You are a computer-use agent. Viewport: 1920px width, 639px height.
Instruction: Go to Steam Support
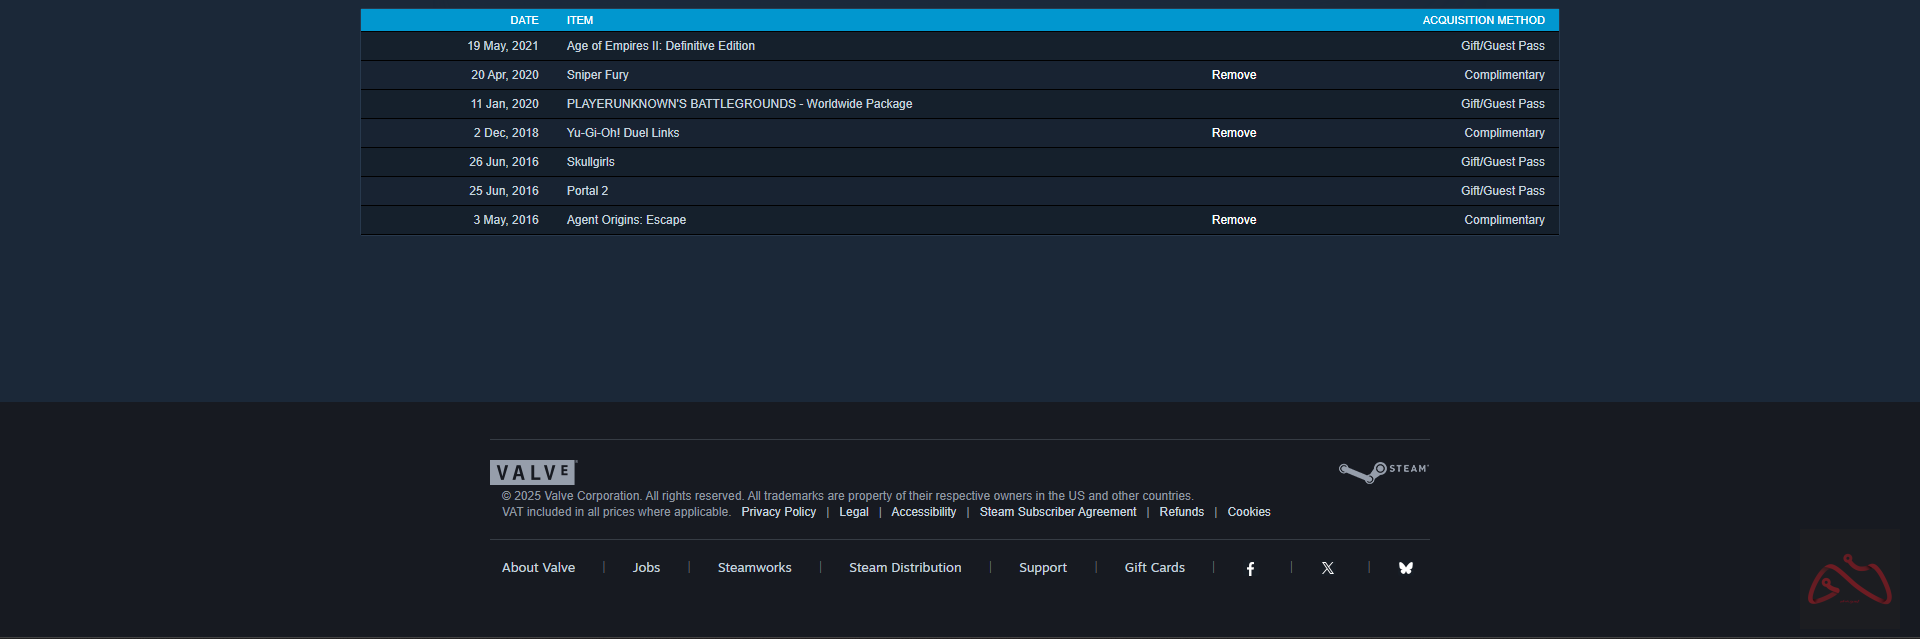point(1042,568)
